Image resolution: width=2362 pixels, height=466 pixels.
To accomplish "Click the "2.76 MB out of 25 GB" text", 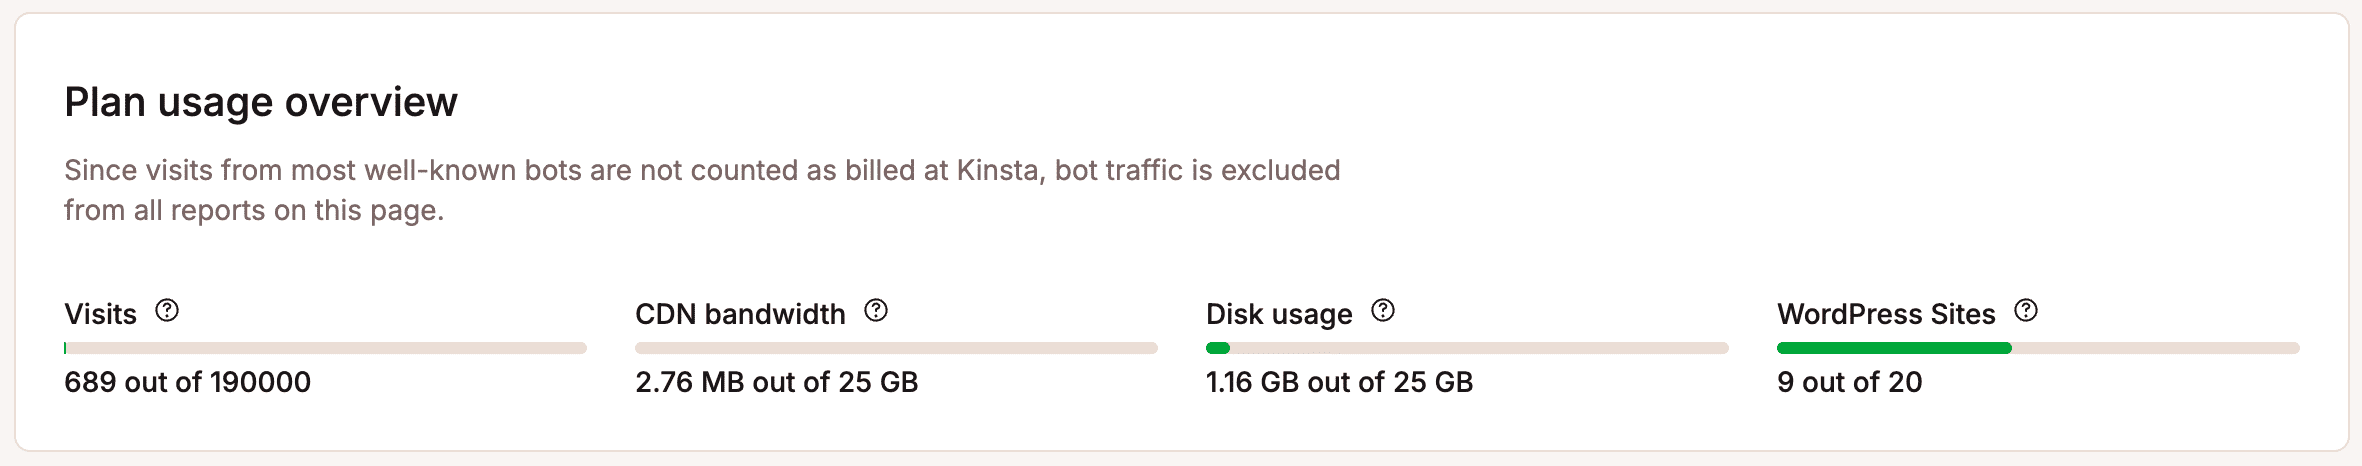I will [x=776, y=382].
